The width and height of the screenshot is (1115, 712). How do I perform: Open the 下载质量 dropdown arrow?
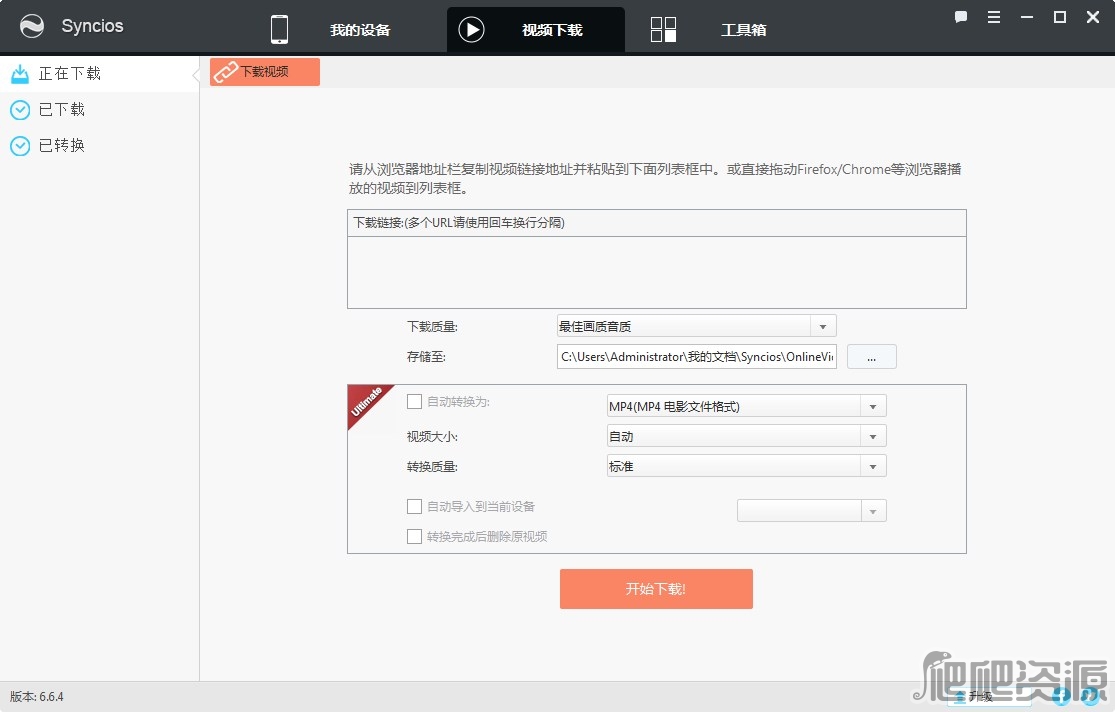click(823, 326)
